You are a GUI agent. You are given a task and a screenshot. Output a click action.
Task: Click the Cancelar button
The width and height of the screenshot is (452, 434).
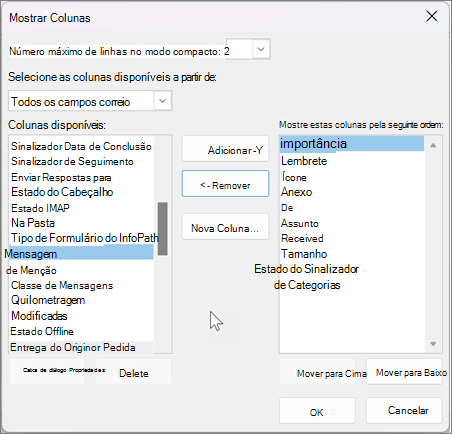pyautogui.click(x=404, y=410)
